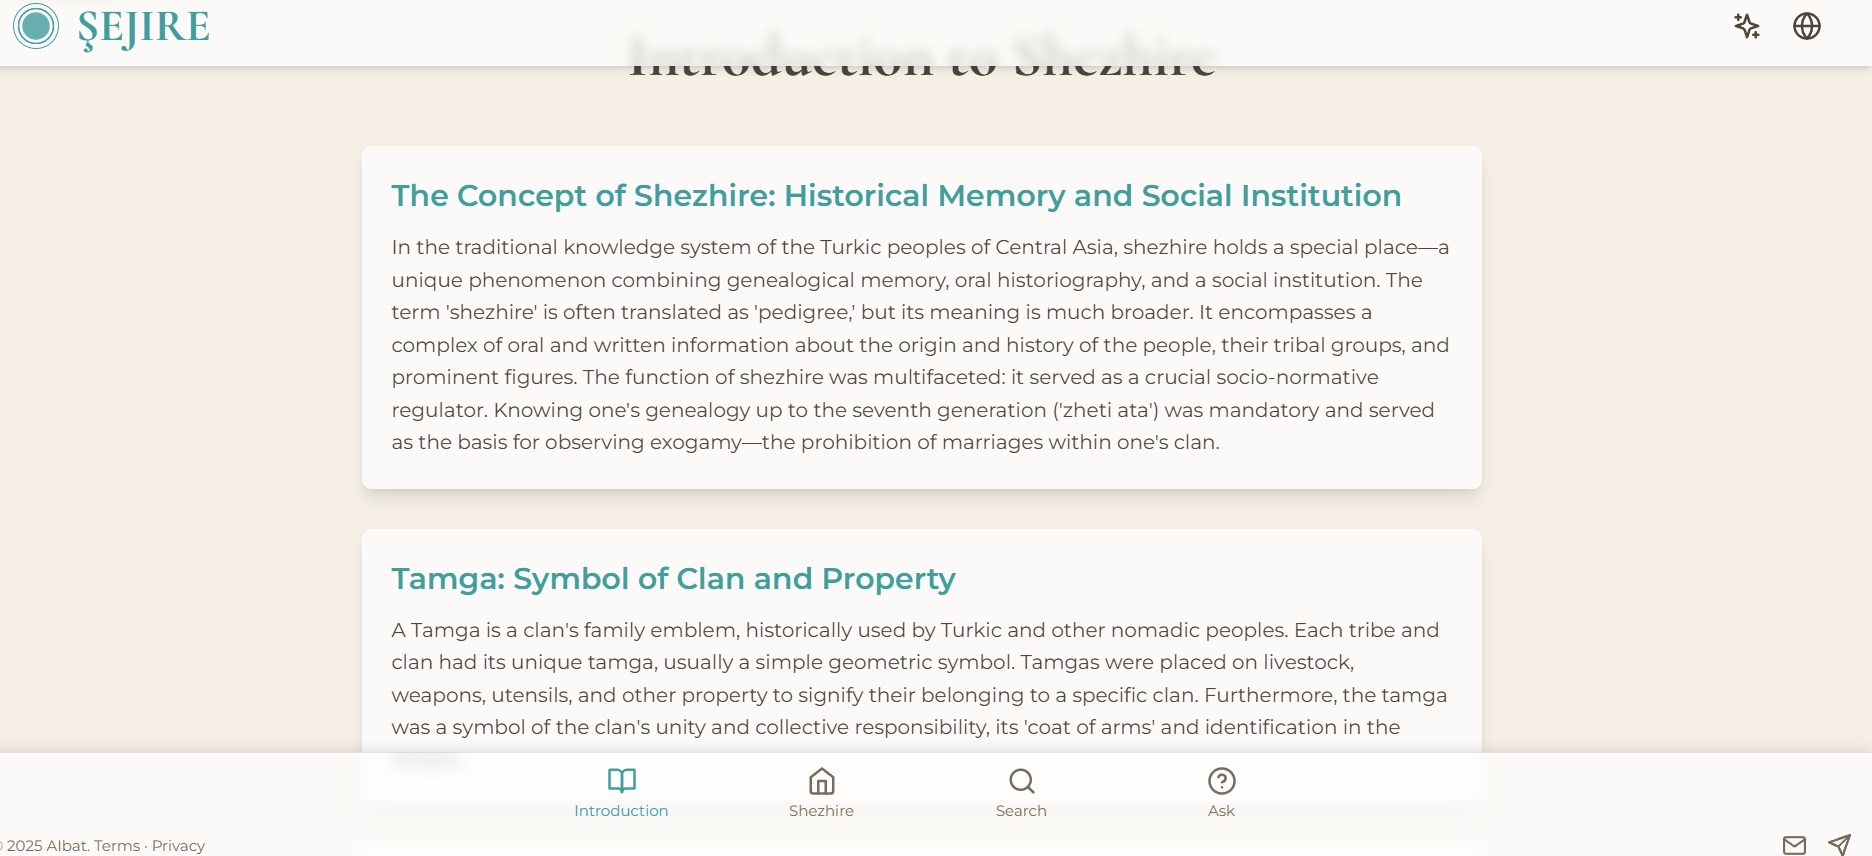This screenshot has width=1872, height=856.
Task: Open the Privacy link in footer
Action: click(x=178, y=846)
